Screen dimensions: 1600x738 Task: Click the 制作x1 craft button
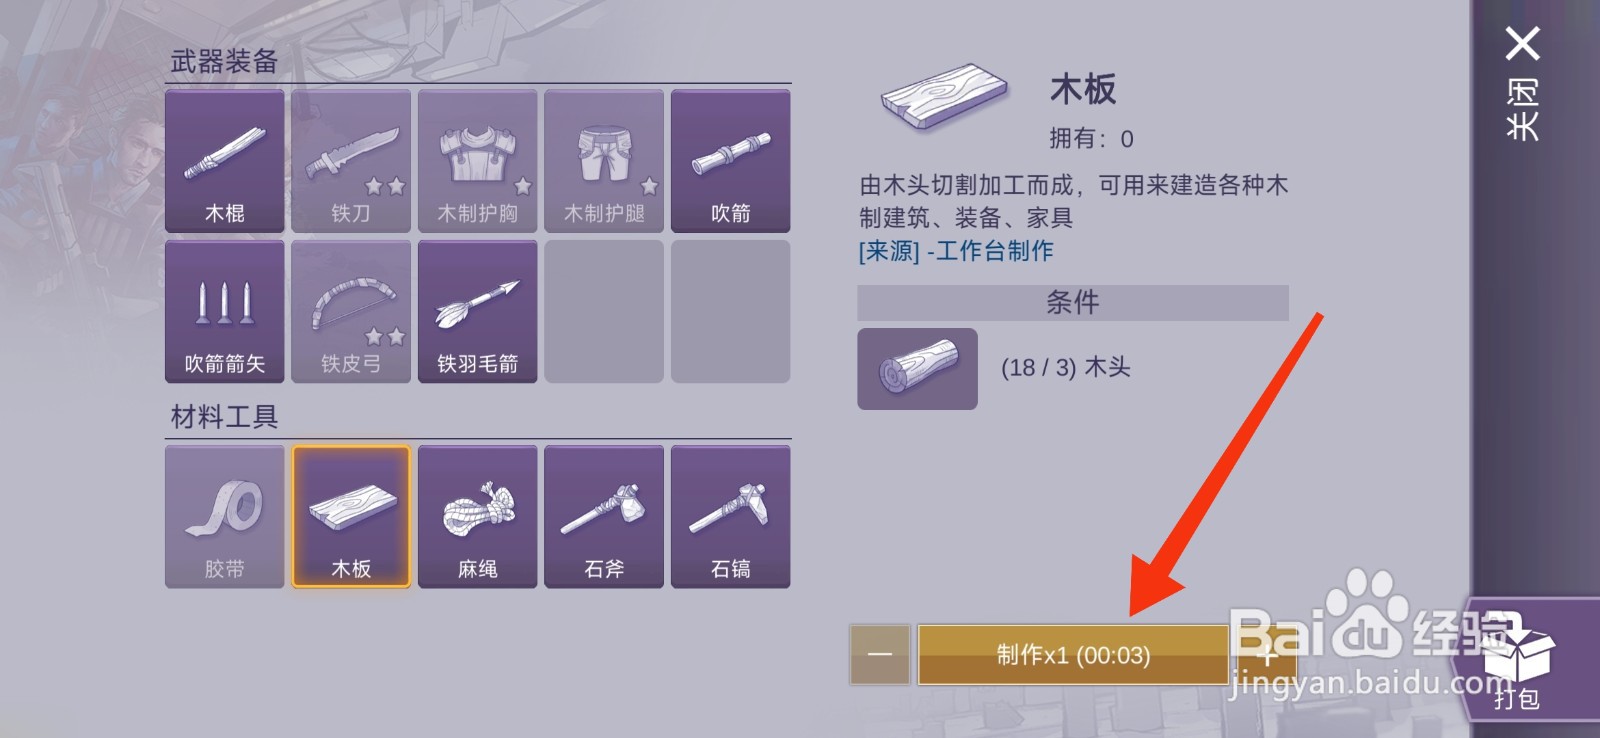[1073, 655]
